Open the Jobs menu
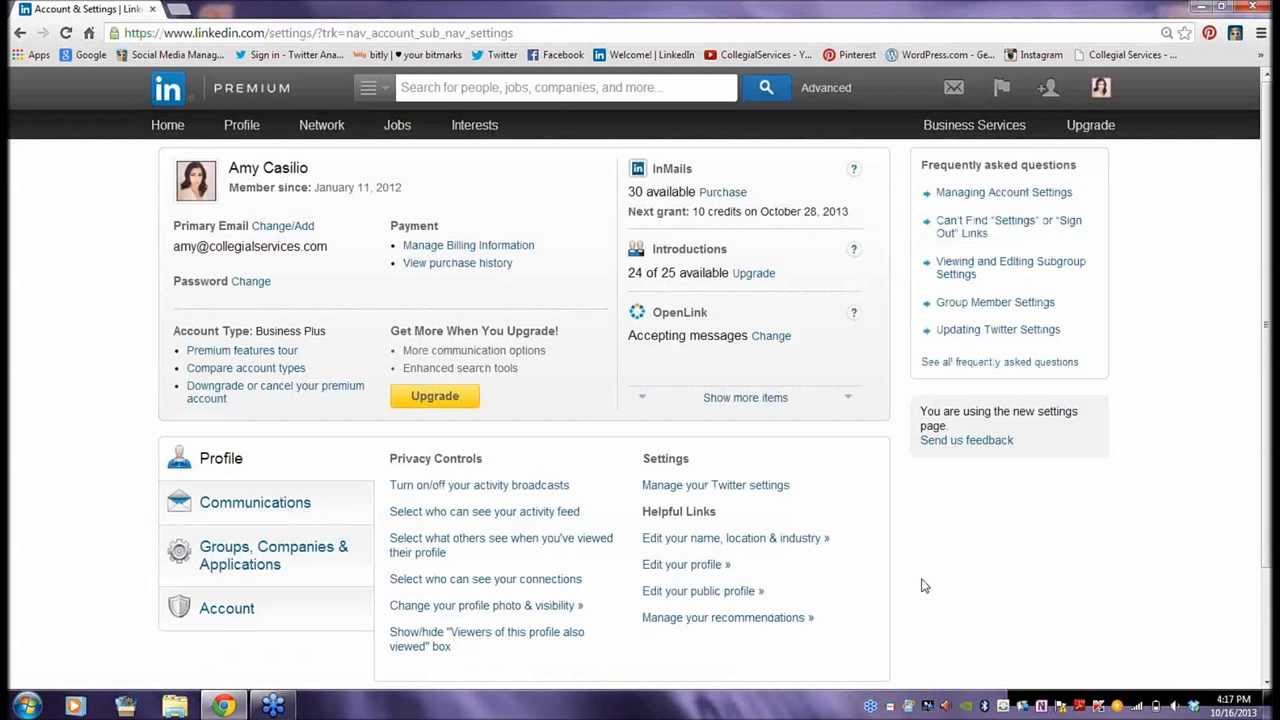1280x720 pixels. click(x=397, y=125)
